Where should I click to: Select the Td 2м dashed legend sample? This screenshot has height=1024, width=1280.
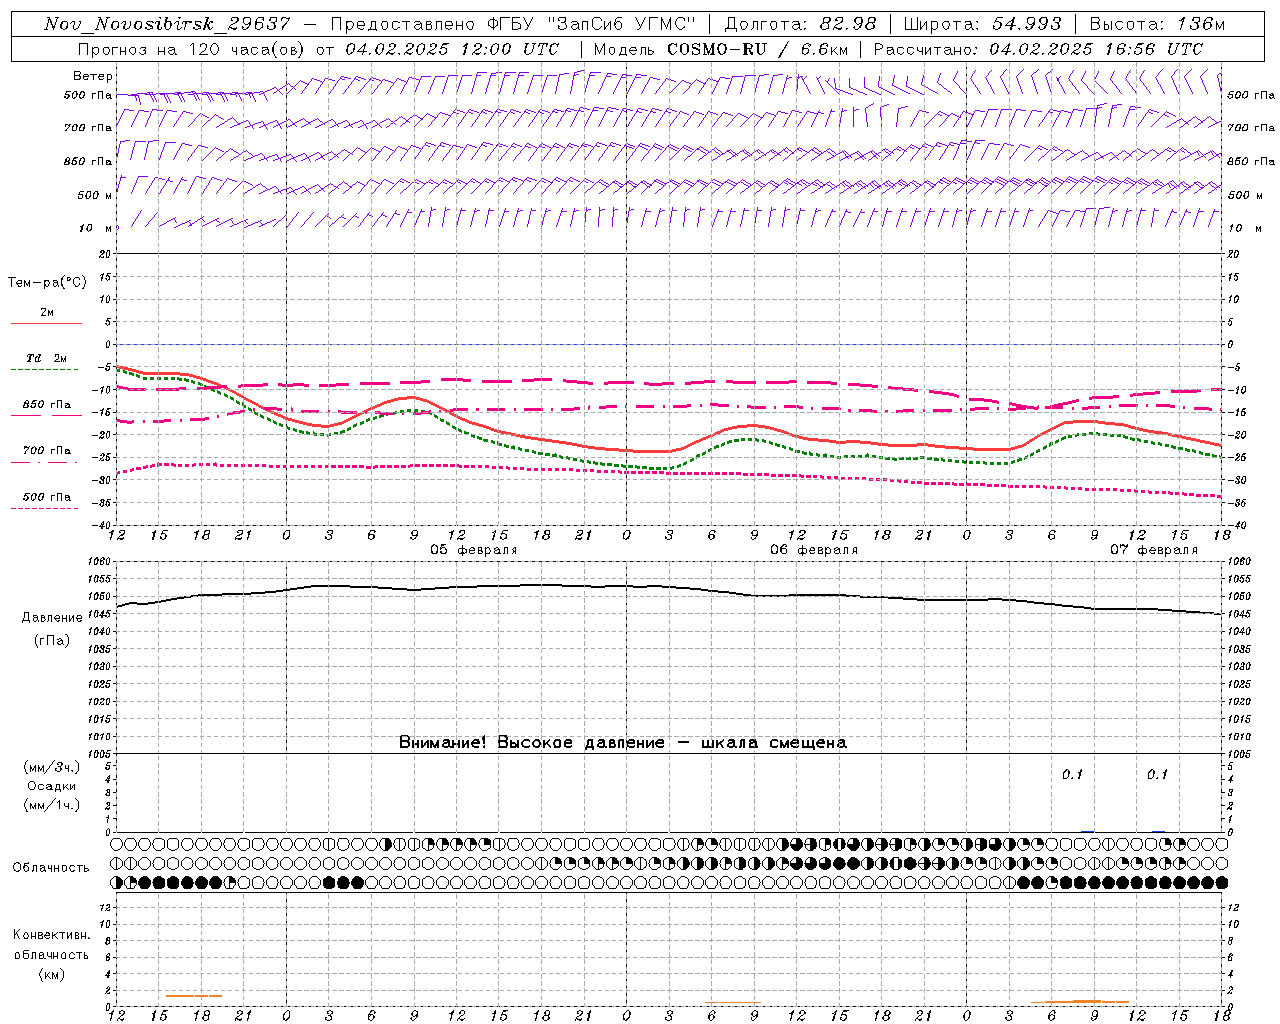[44, 370]
